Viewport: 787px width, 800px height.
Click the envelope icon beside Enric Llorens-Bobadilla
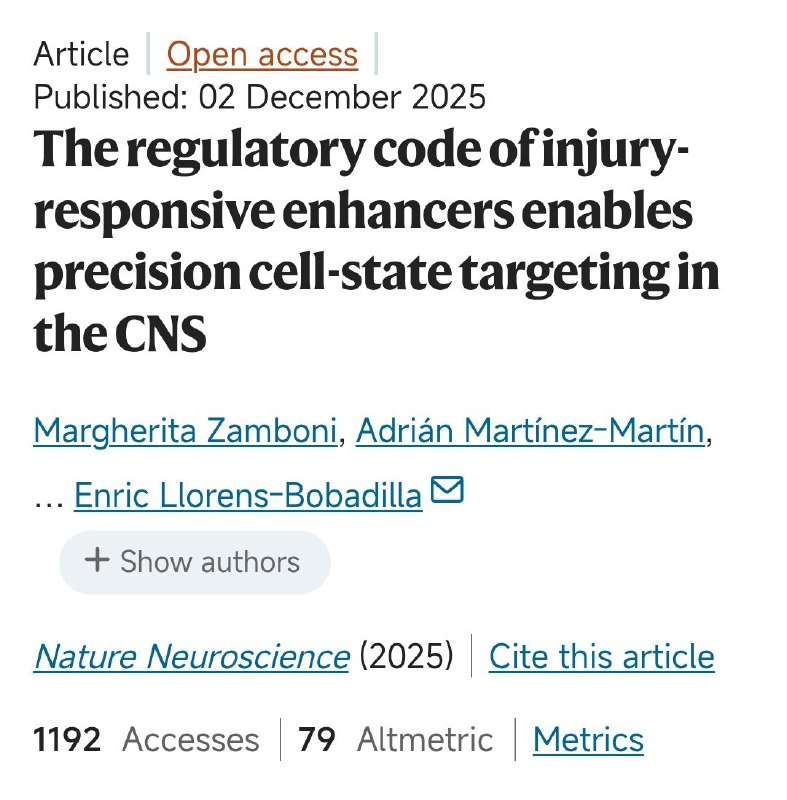click(x=447, y=491)
